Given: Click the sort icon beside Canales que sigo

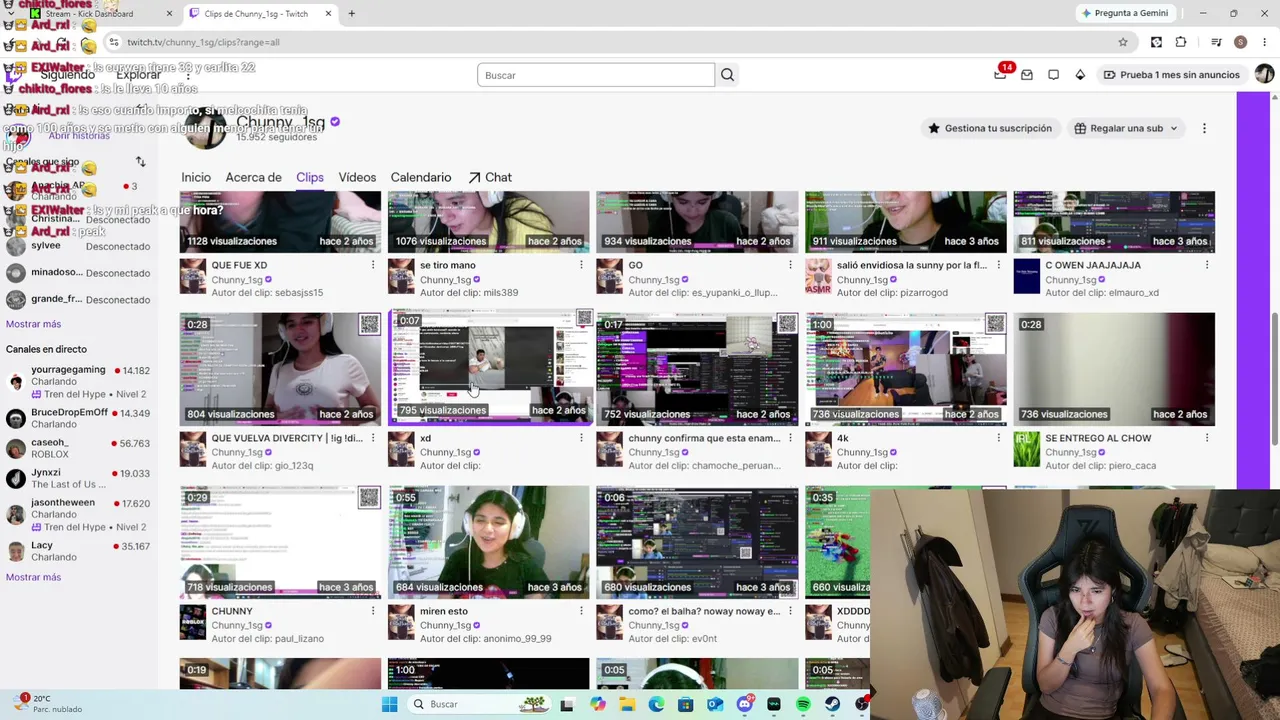Looking at the screenshot, I should pos(140,162).
